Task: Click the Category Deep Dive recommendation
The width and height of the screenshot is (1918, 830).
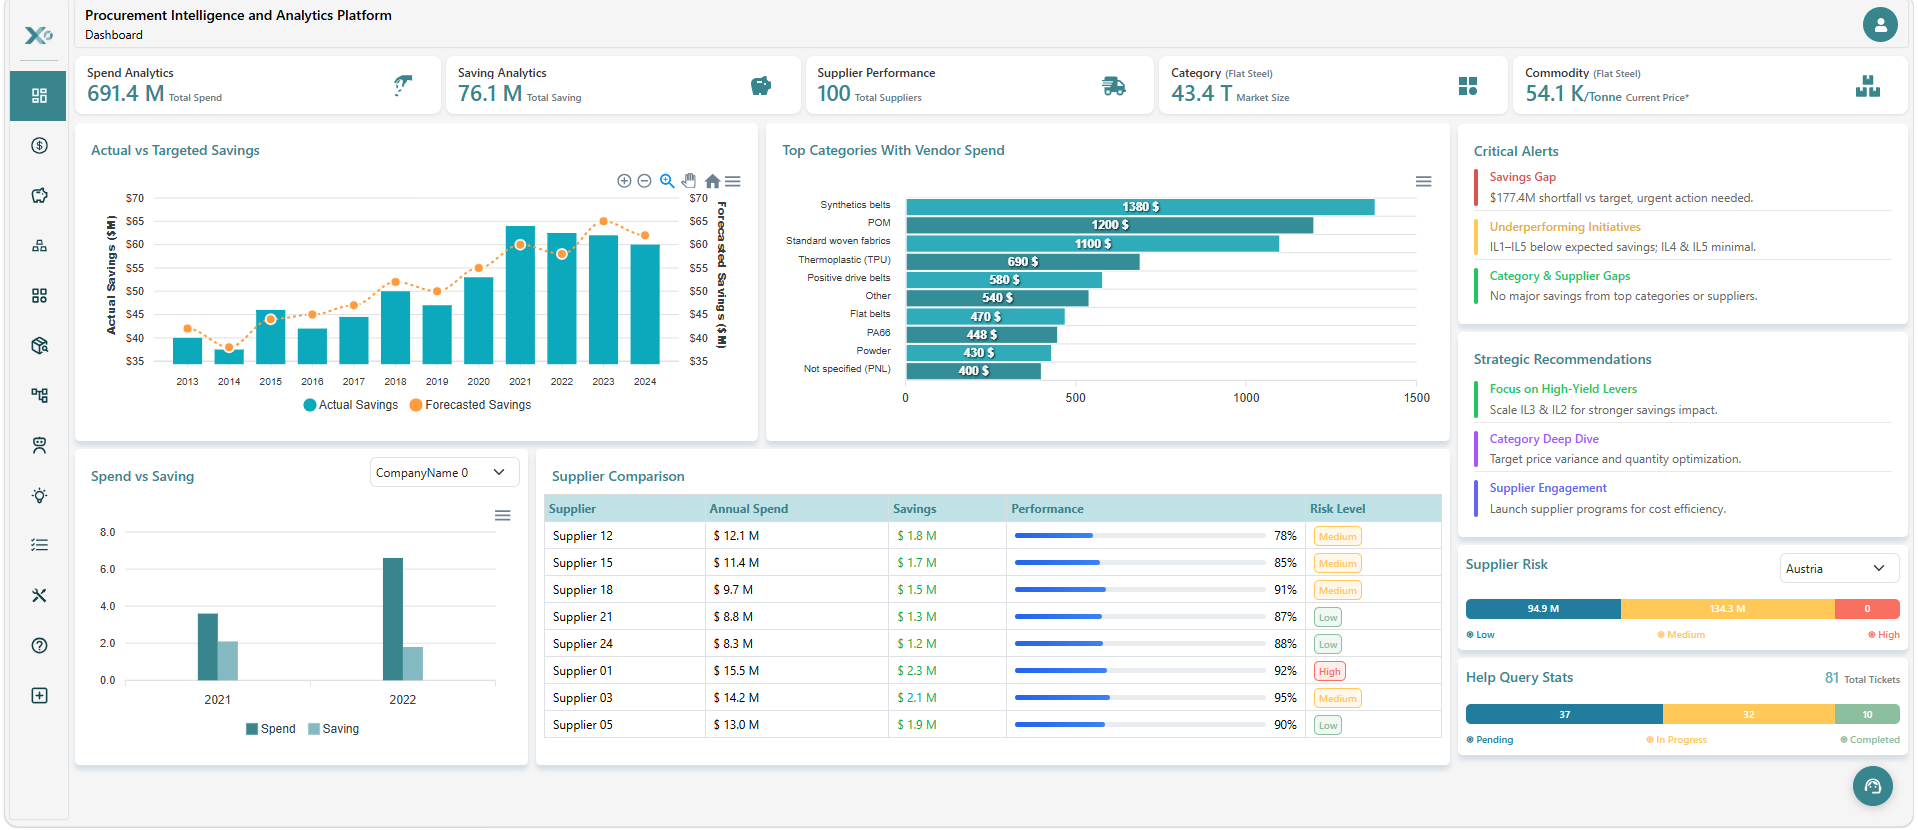Action: (x=1544, y=439)
